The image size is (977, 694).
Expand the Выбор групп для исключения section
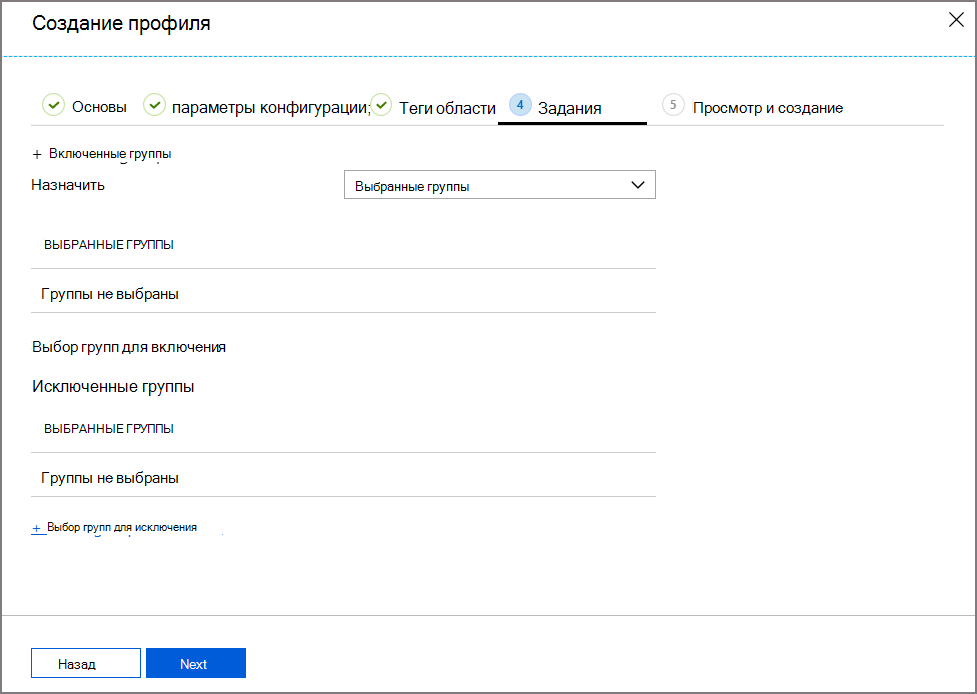pos(120,527)
